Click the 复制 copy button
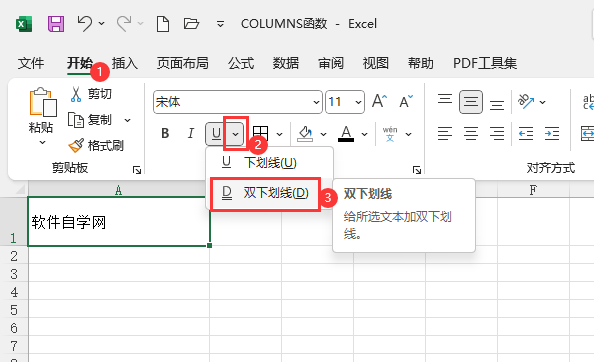Viewport: 594px width, 362px height. point(90,120)
